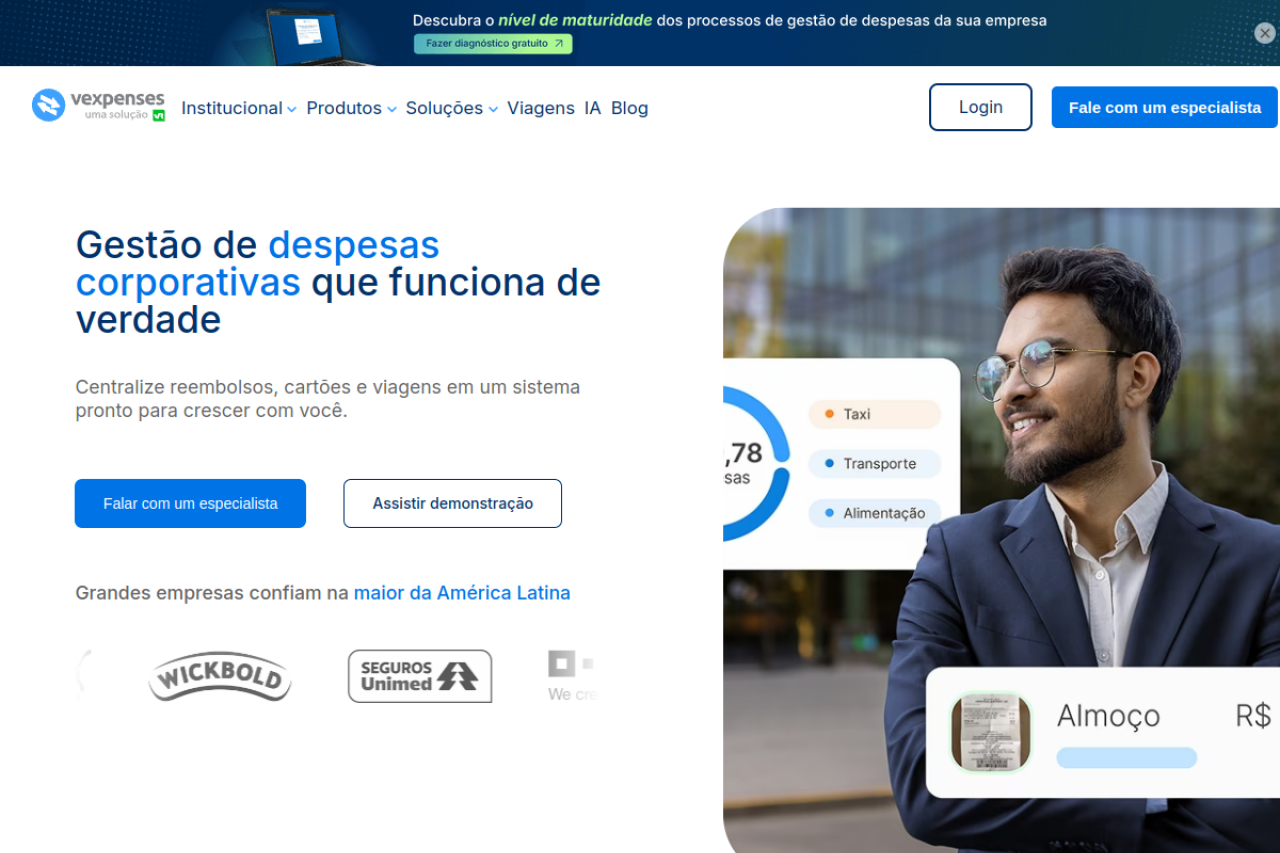
Task: Click Assistir demonstração button
Action: click(453, 503)
